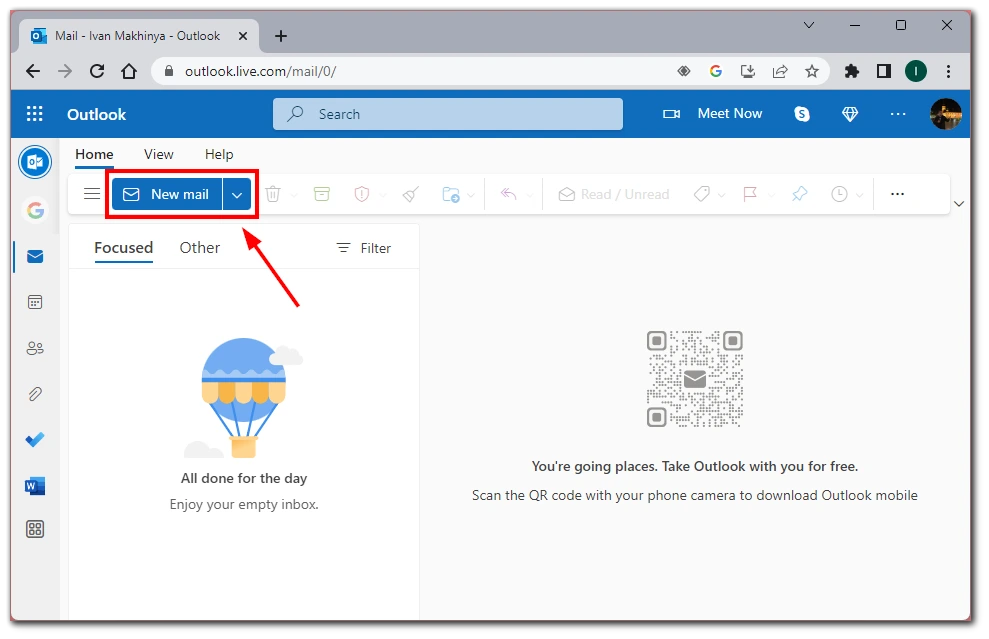This screenshot has width=989, height=639.
Task: Toggle Read / Unread status
Action: pyautogui.click(x=614, y=194)
